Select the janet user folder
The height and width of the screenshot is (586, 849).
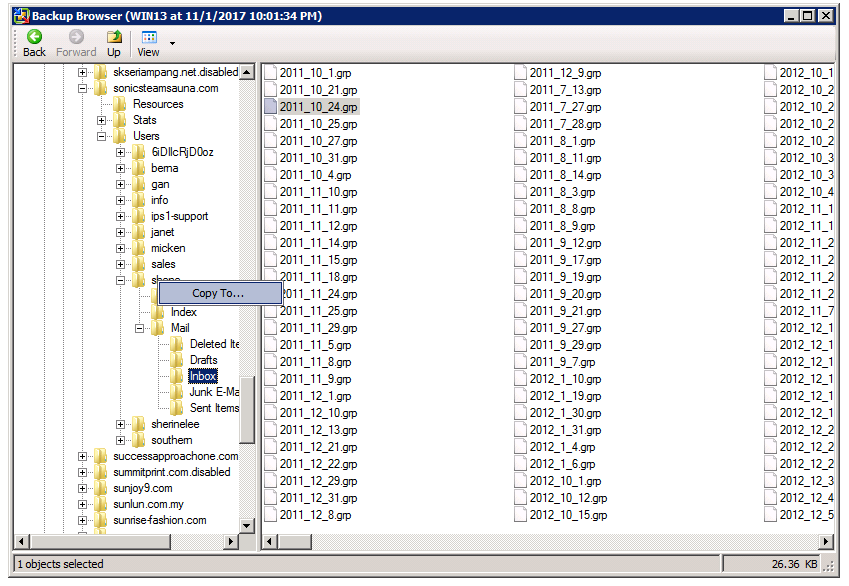(162, 232)
